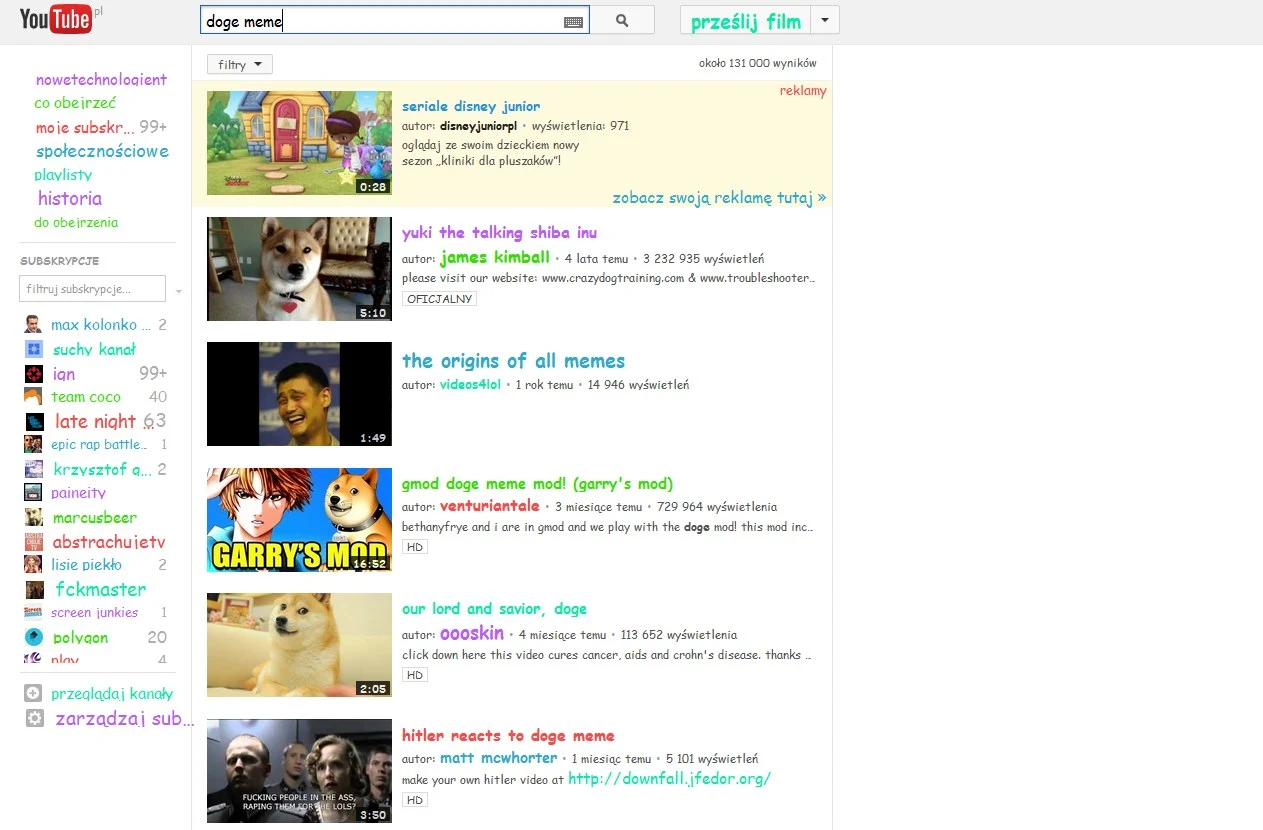This screenshot has height=830, width=1263.
Task: Click the search magnifier icon
Action: click(623, 19)
